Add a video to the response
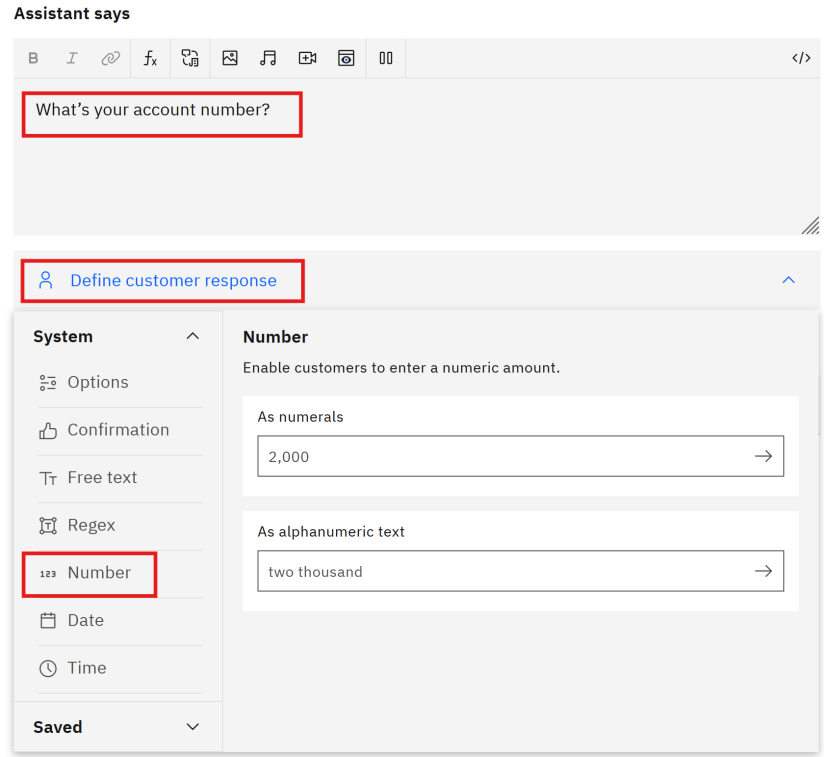Viewport: 824px width, 757px height. coord(307,58)
